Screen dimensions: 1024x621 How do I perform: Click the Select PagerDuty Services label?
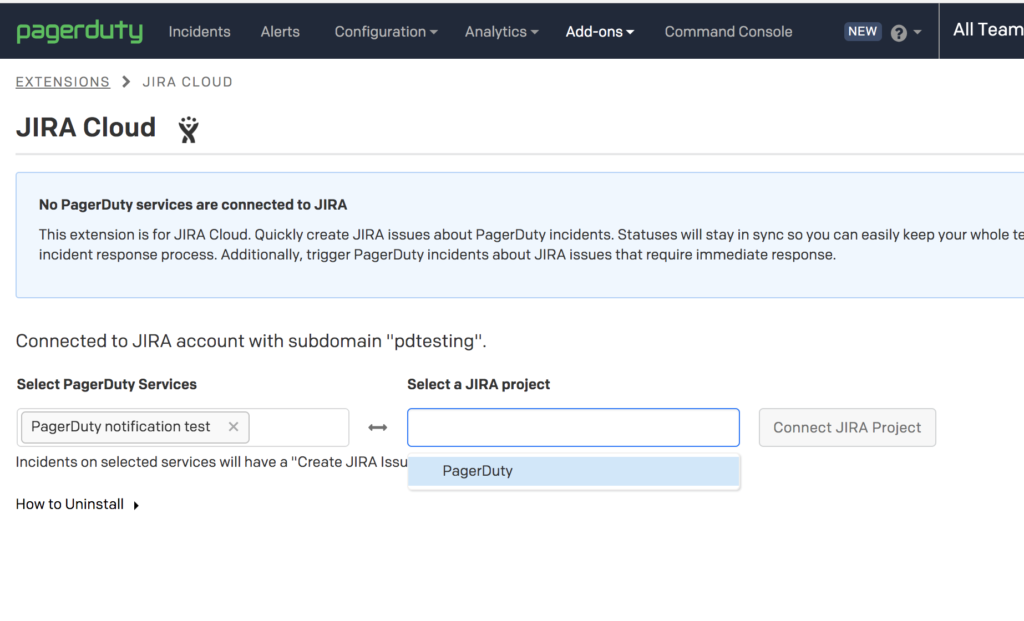(x=106, y=384)
